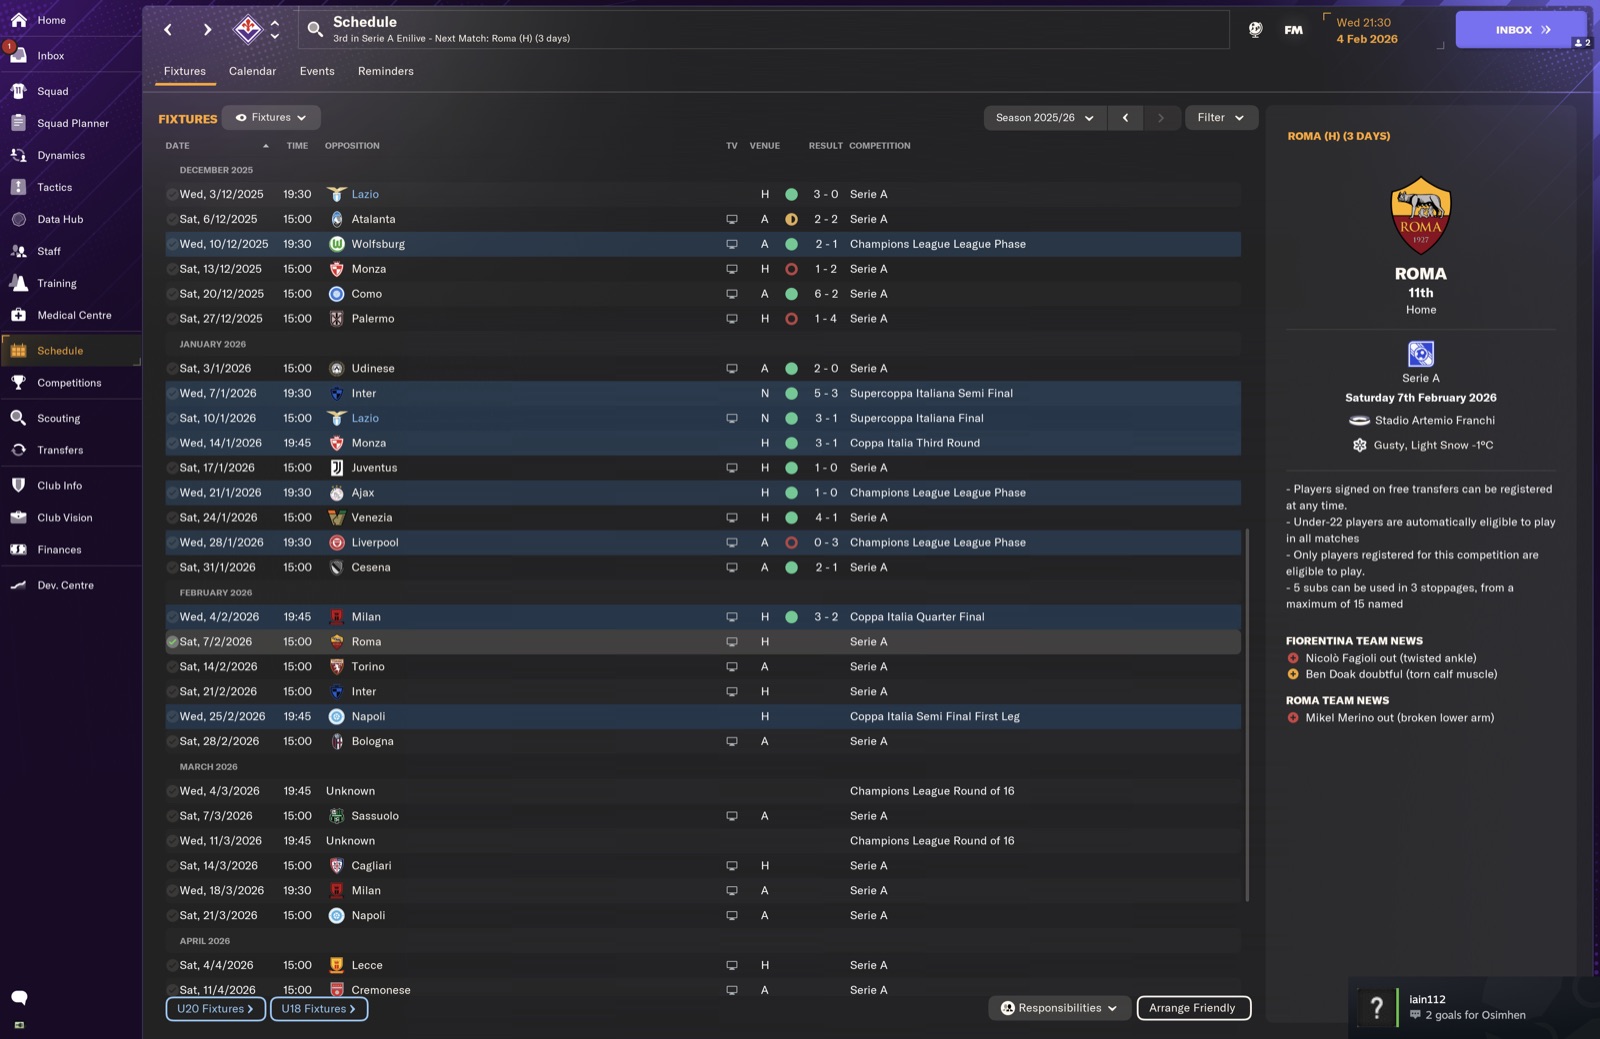This screenshot has width=1600, height=1039.
Task: Open the Home sidebar icon
Action: [x=18, y=20]
